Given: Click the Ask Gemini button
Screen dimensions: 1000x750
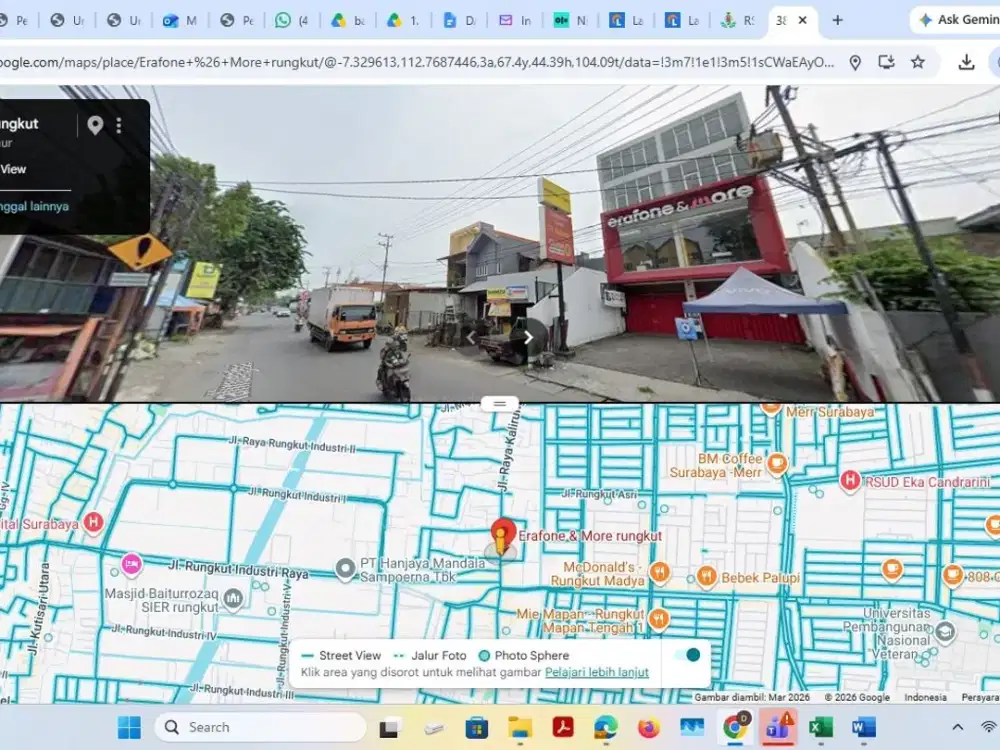Looking at the screenshot, I should pyautogui.click(x=958, y=20).
